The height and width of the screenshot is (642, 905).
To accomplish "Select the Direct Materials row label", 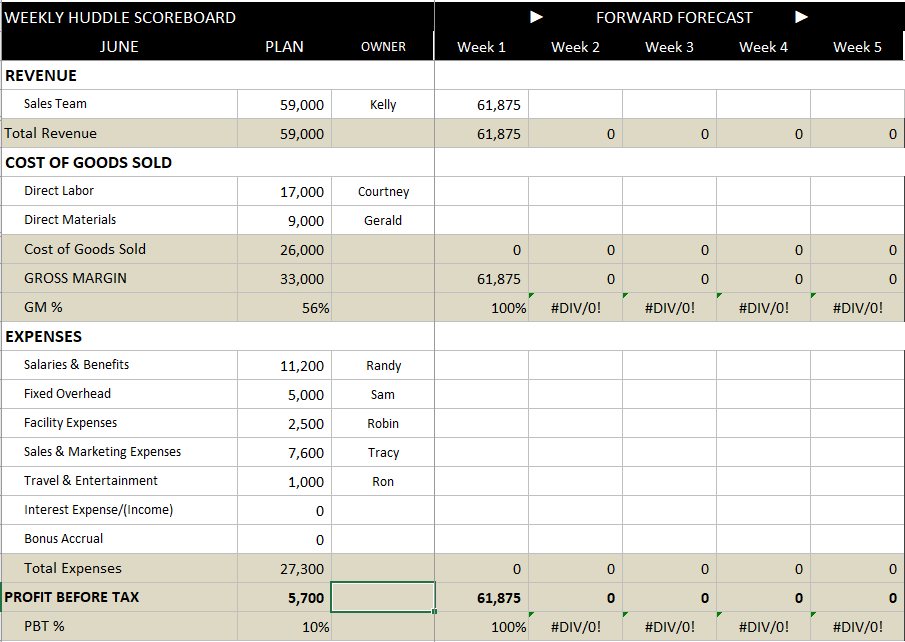I will pyautogui.click(x=119, y=220).
